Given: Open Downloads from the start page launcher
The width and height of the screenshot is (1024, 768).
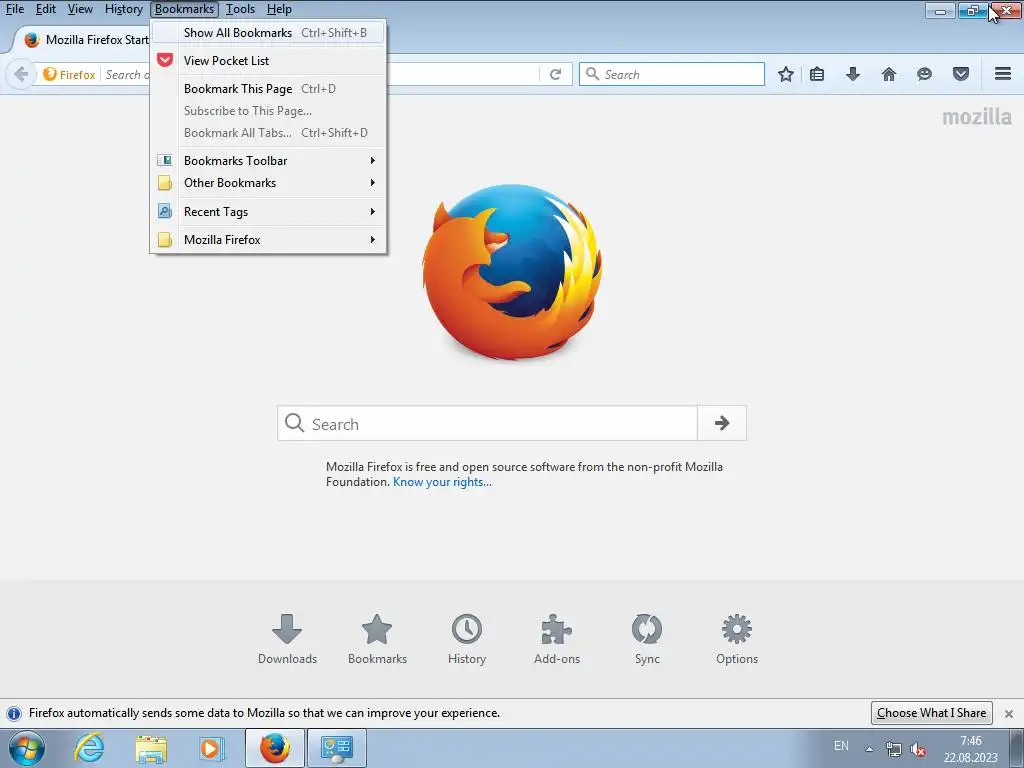Looking at the screenshot, I should [x=287, y=639].
